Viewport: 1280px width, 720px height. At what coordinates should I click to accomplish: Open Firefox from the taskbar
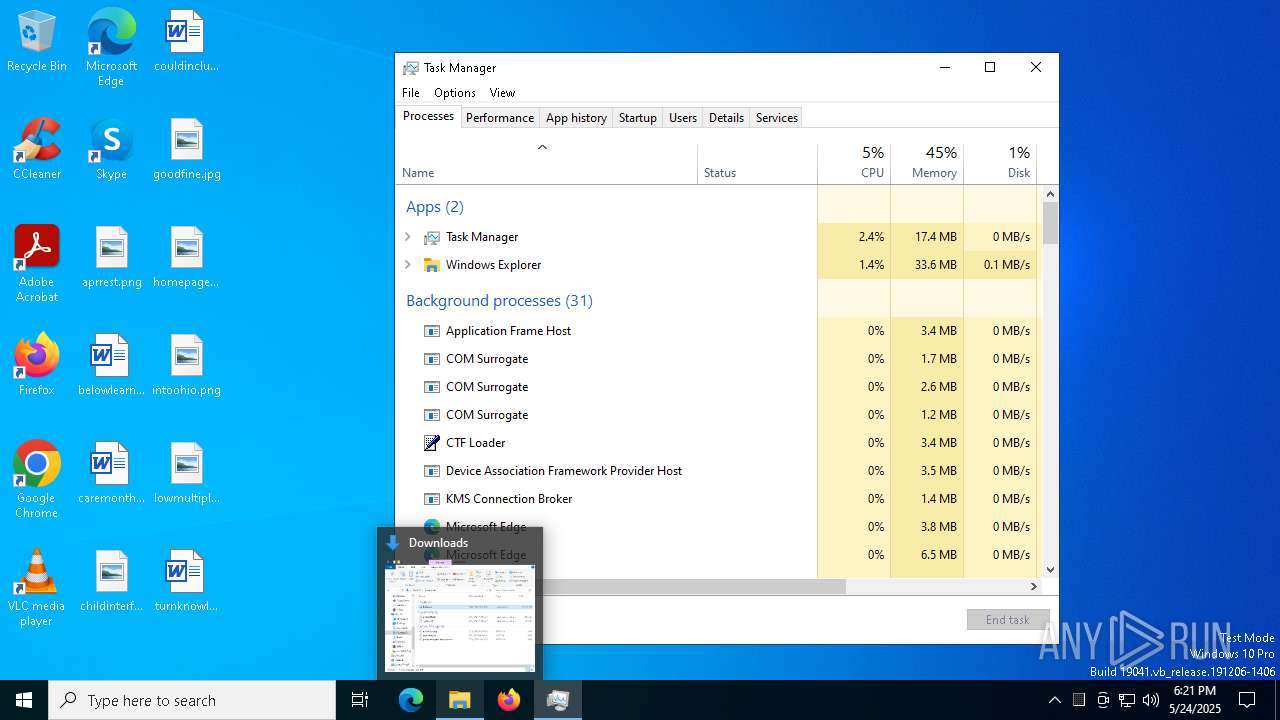(509, 701)
